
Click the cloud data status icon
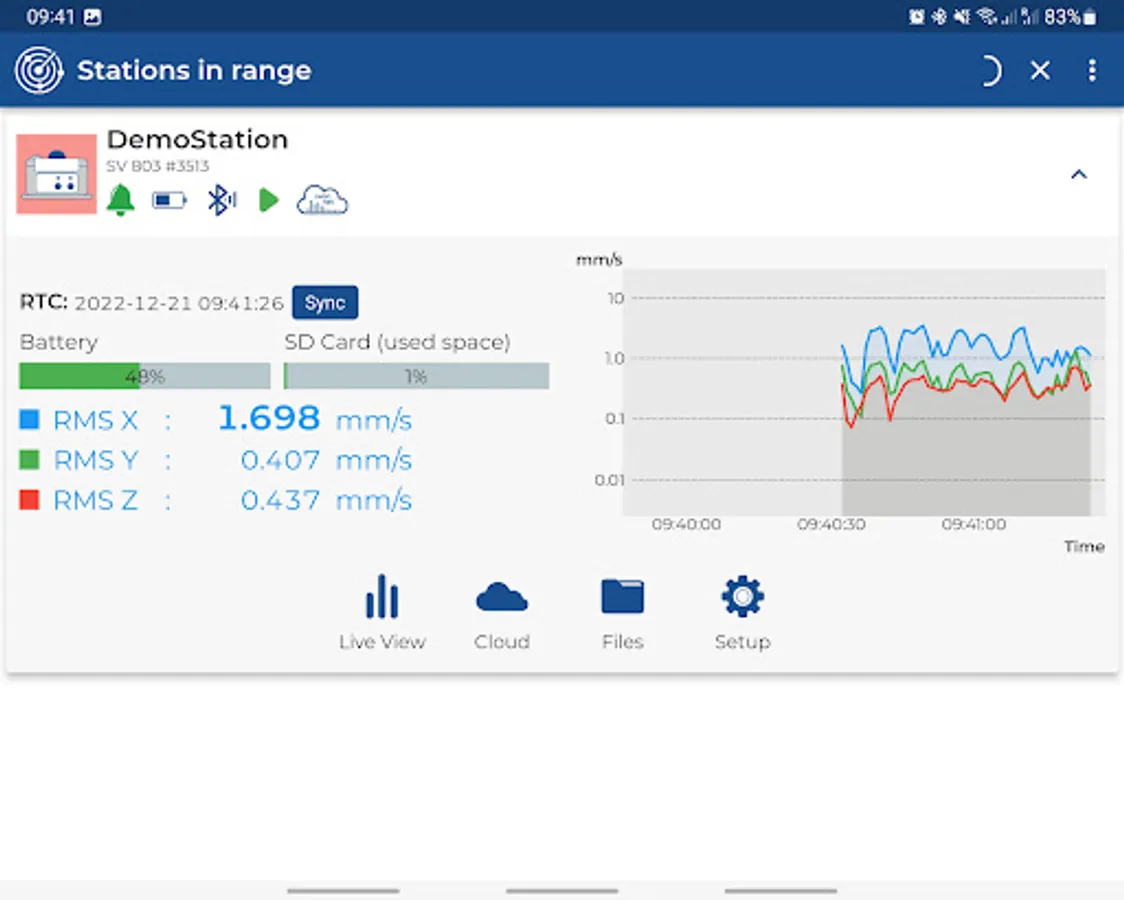(323, 200)
